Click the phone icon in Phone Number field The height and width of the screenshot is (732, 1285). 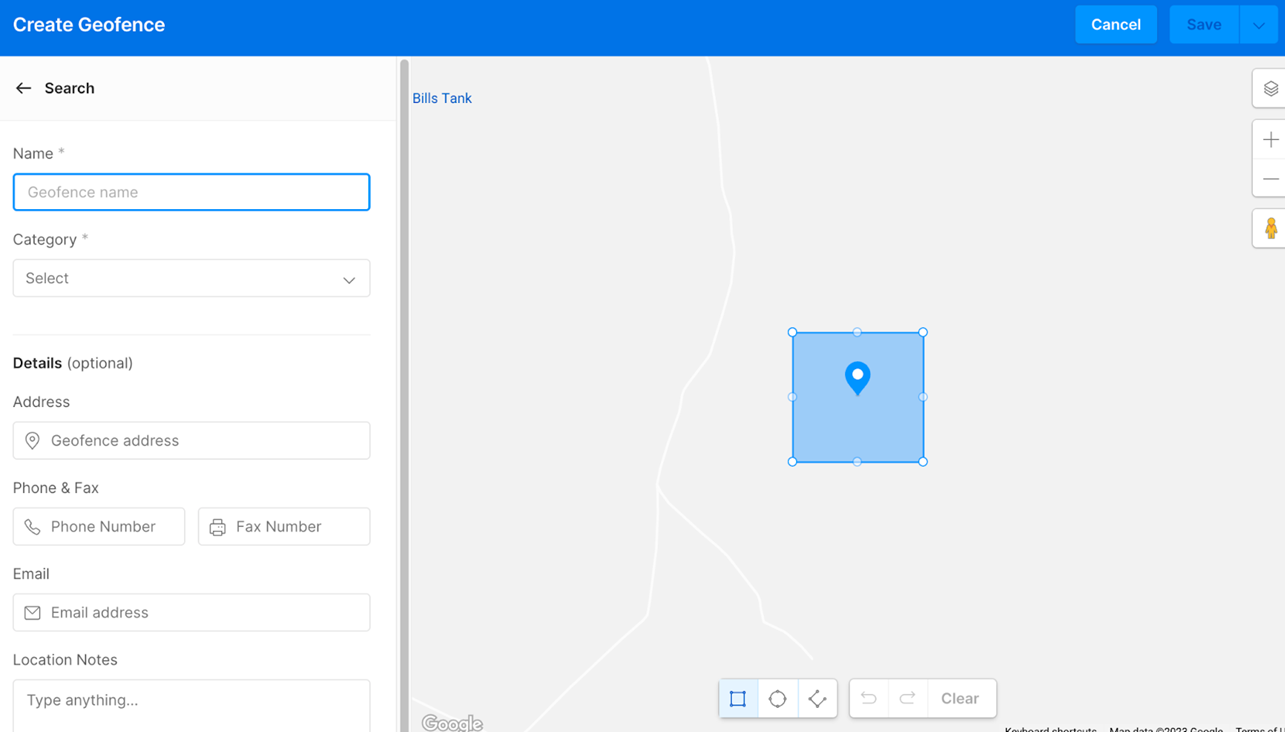33,527
